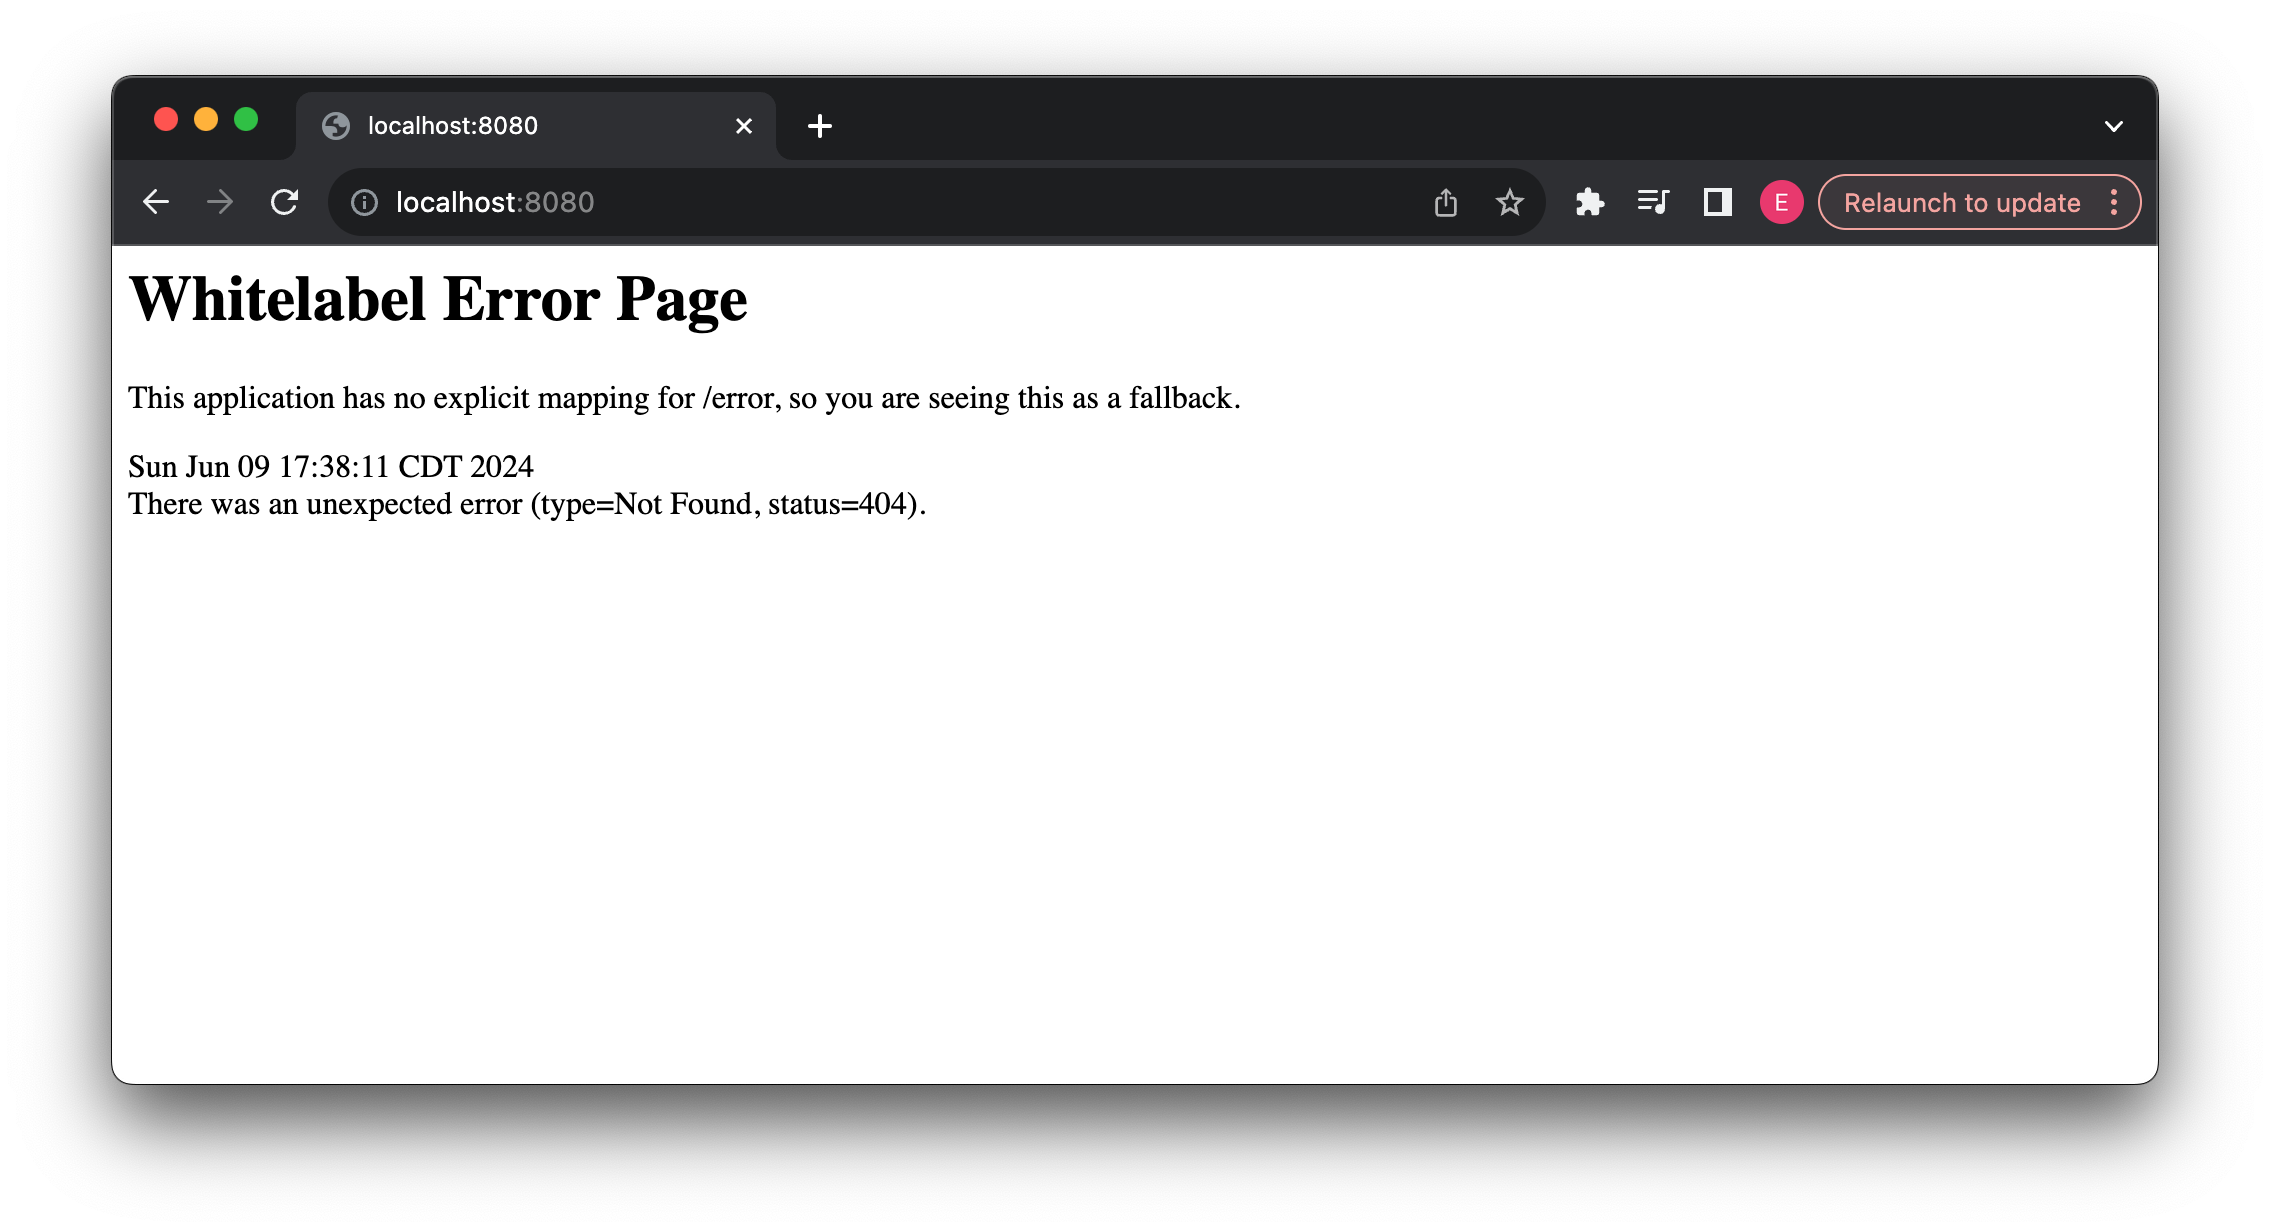
Task: Open the share icon in the address bar
Action: tap(1446, 201)
